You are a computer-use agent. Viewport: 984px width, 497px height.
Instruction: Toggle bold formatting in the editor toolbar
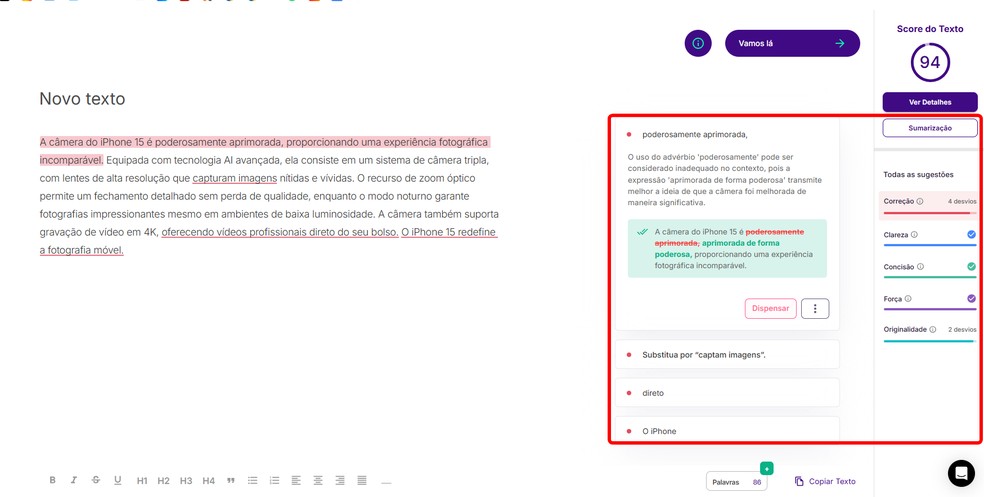53,480
